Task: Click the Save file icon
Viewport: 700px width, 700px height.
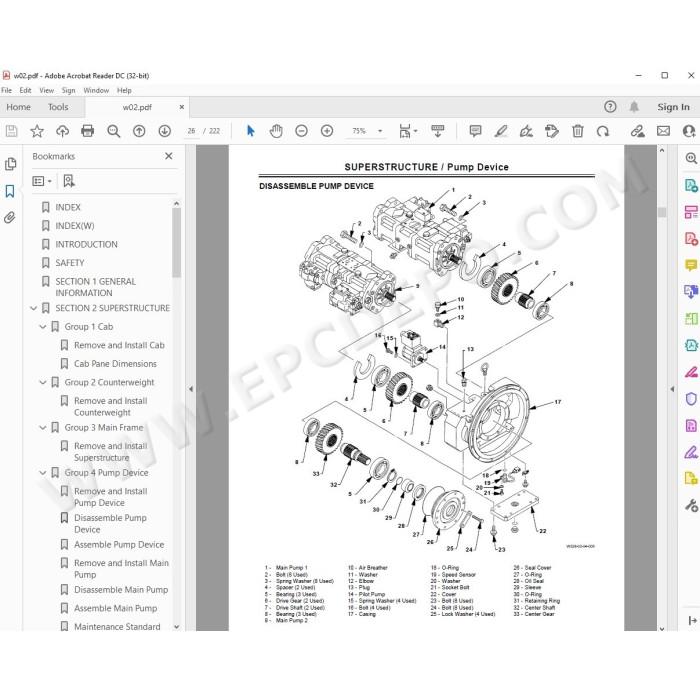Action: 12,131
